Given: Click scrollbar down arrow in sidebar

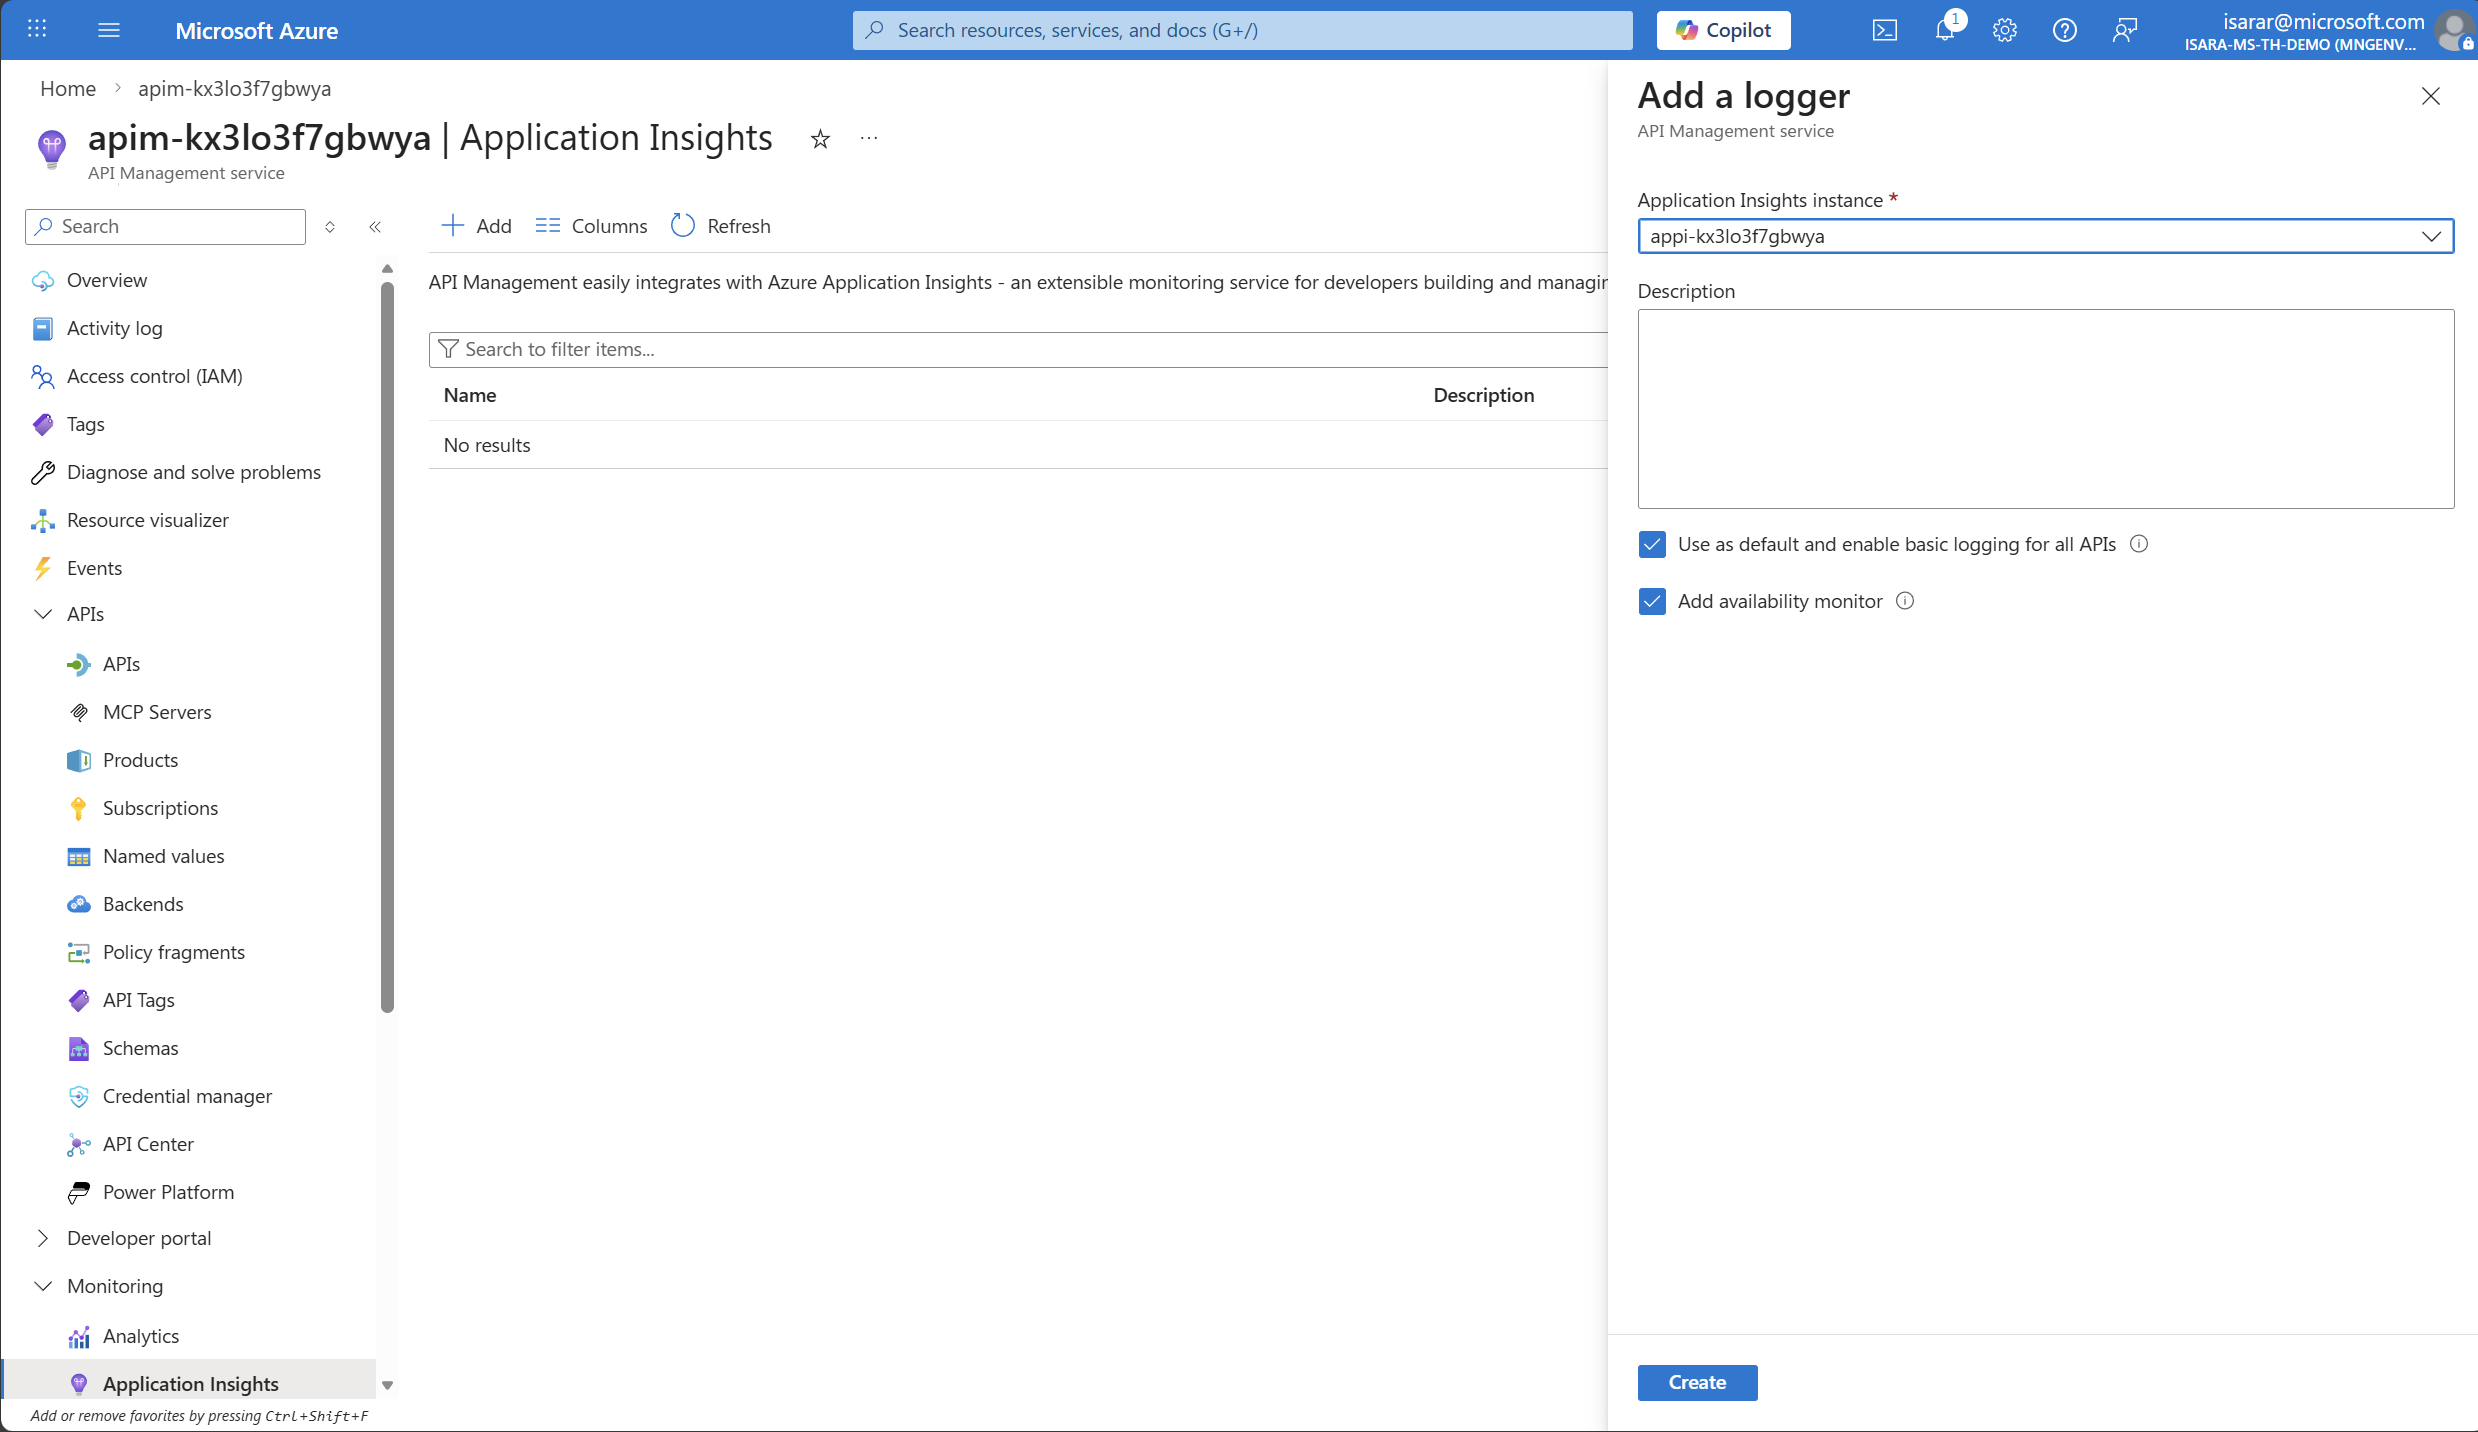Looking at the screenshot, I should coord(387,1385).
